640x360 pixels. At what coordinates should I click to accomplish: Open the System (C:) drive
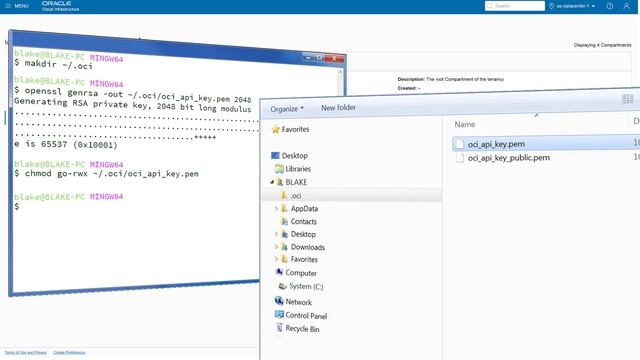[301, 287]
